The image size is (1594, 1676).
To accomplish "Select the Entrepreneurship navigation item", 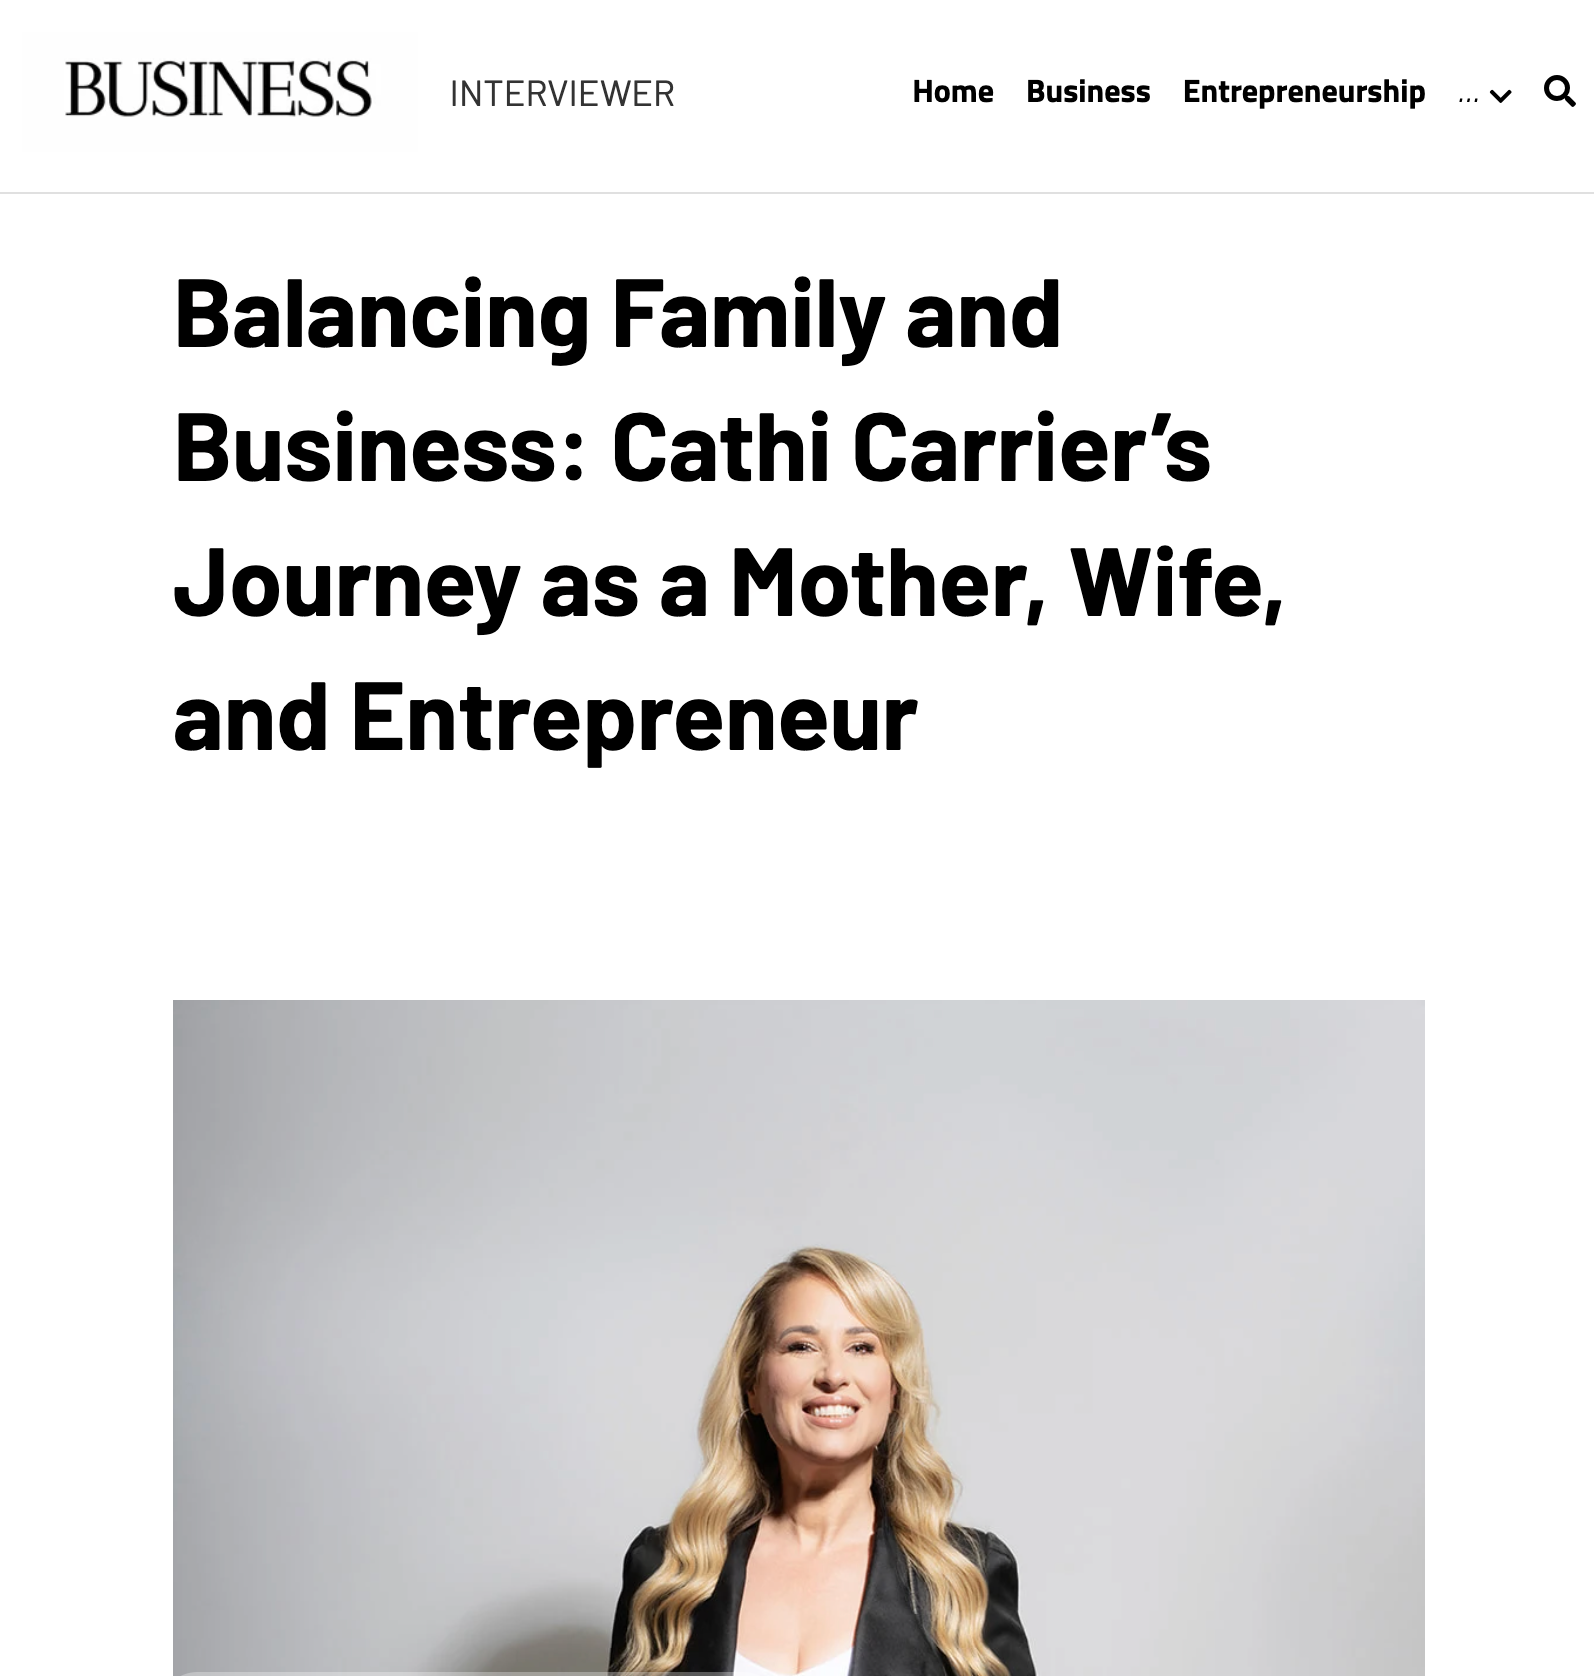I will click(1303, 92).
